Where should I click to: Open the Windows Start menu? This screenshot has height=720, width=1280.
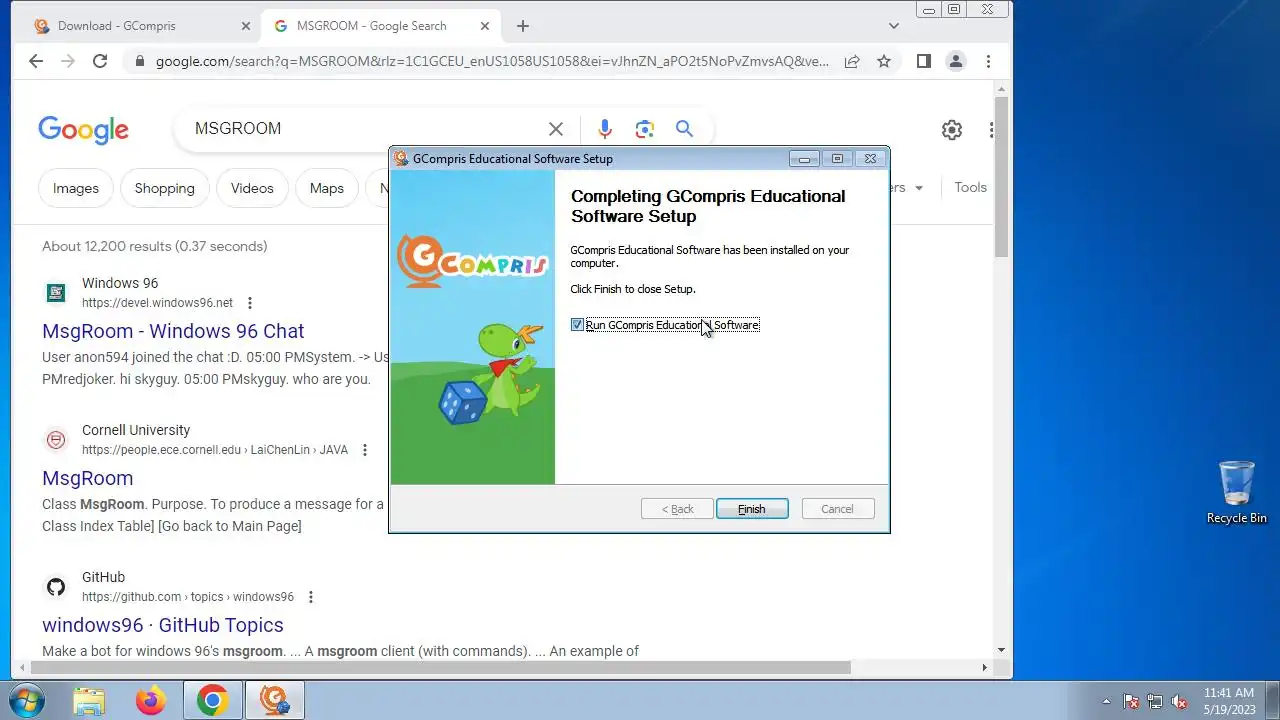26,700
